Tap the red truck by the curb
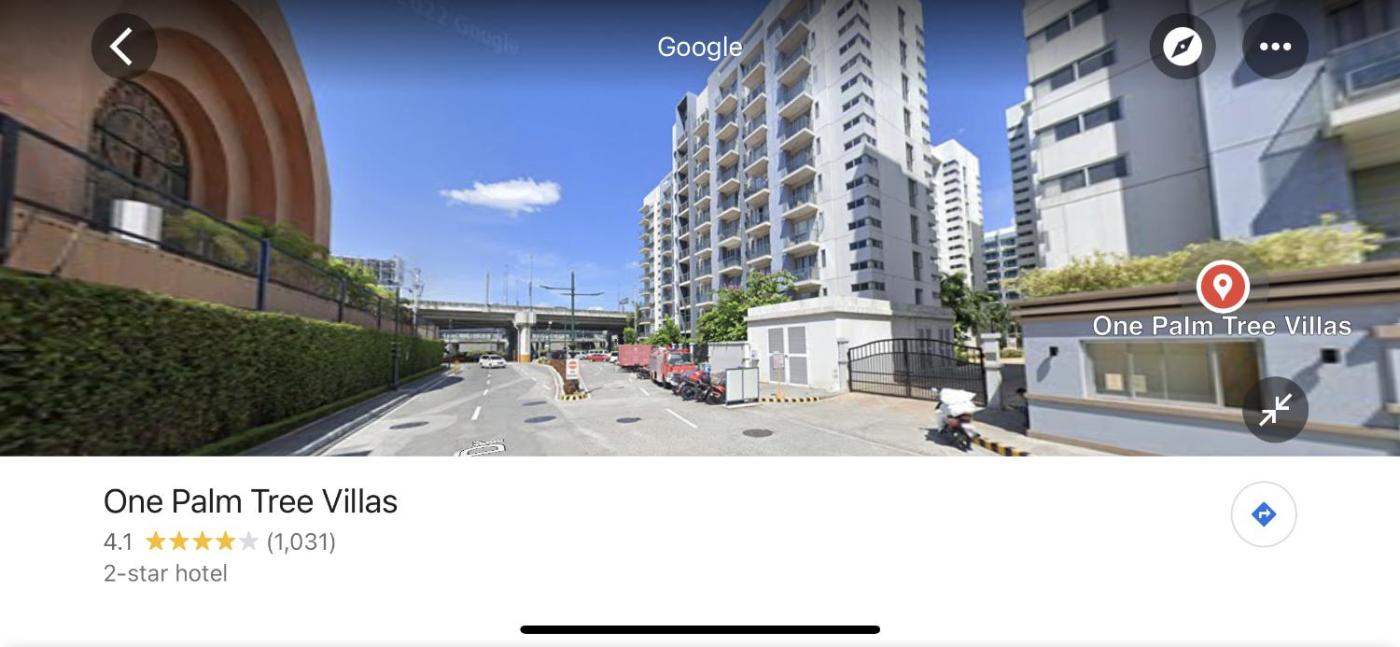Viewport: 1400px width, 647px height. pos(671,366)
